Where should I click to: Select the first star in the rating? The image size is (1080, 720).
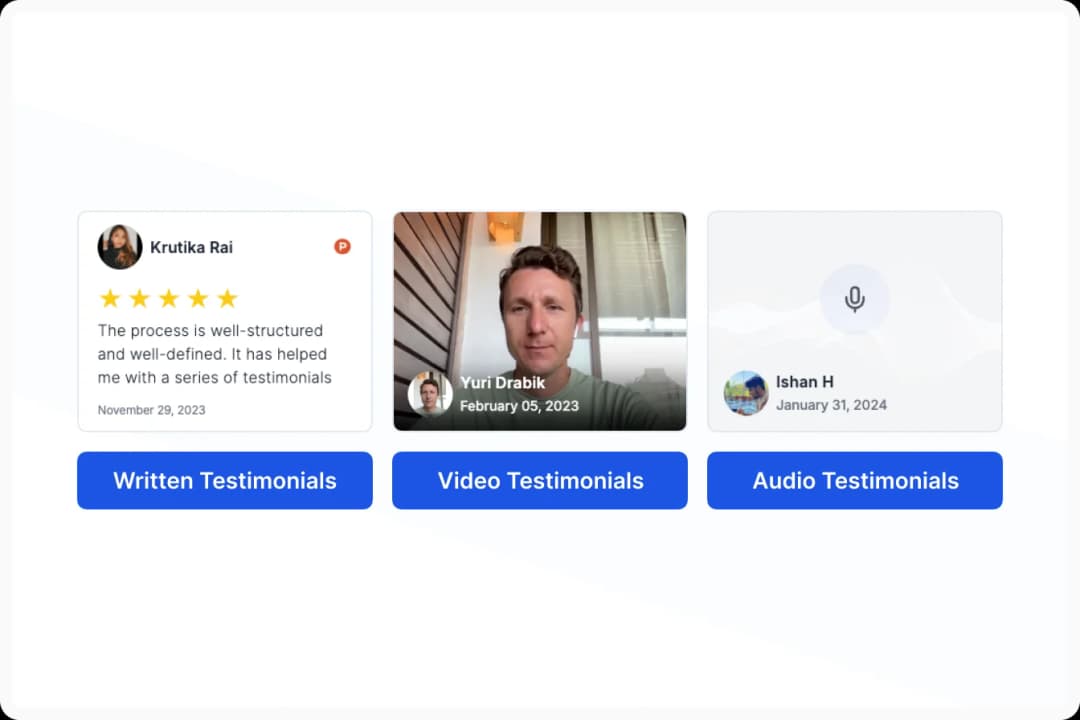click(109, 297)
